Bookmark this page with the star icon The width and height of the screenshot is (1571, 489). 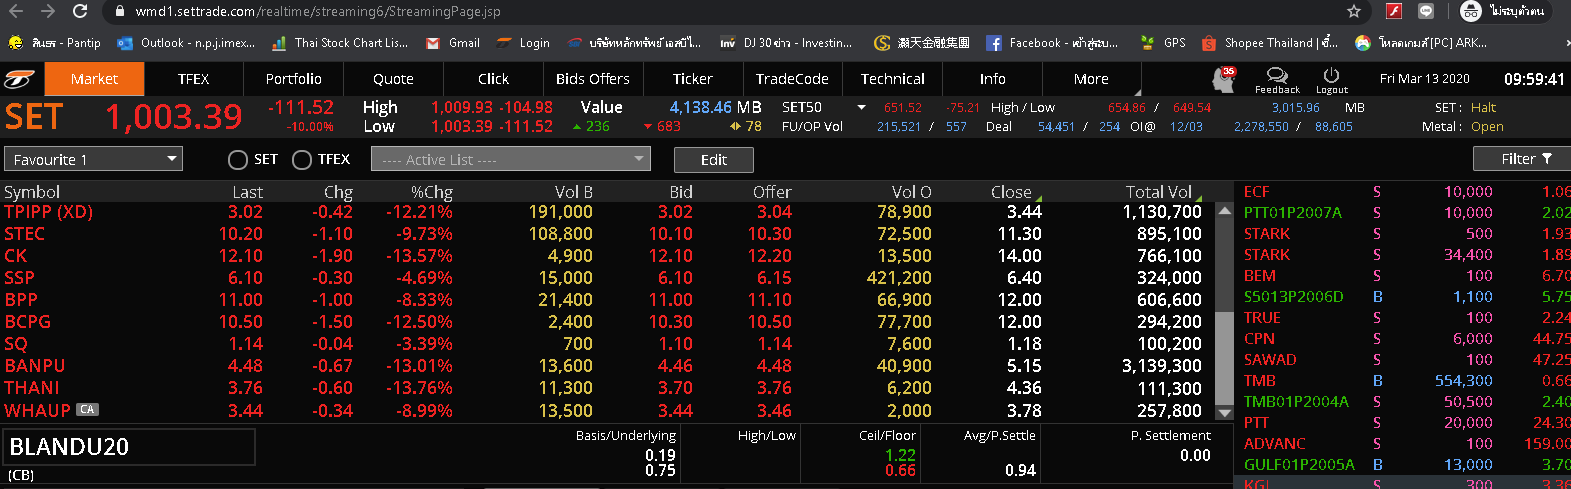point(1354,11)
